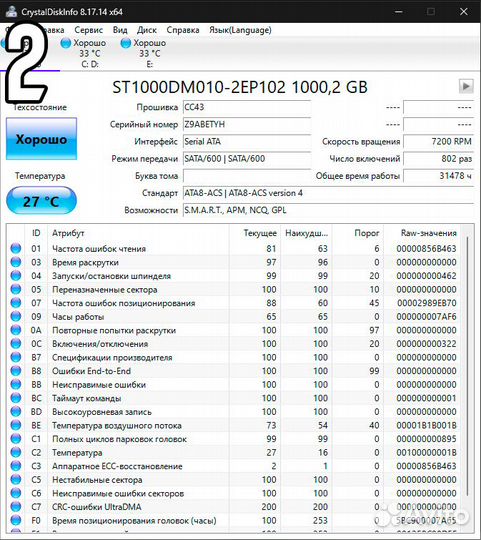Click CrystalDiskInfo title bar app icon
The width and height of the screenshot is (481, 540).
point(11,11)
